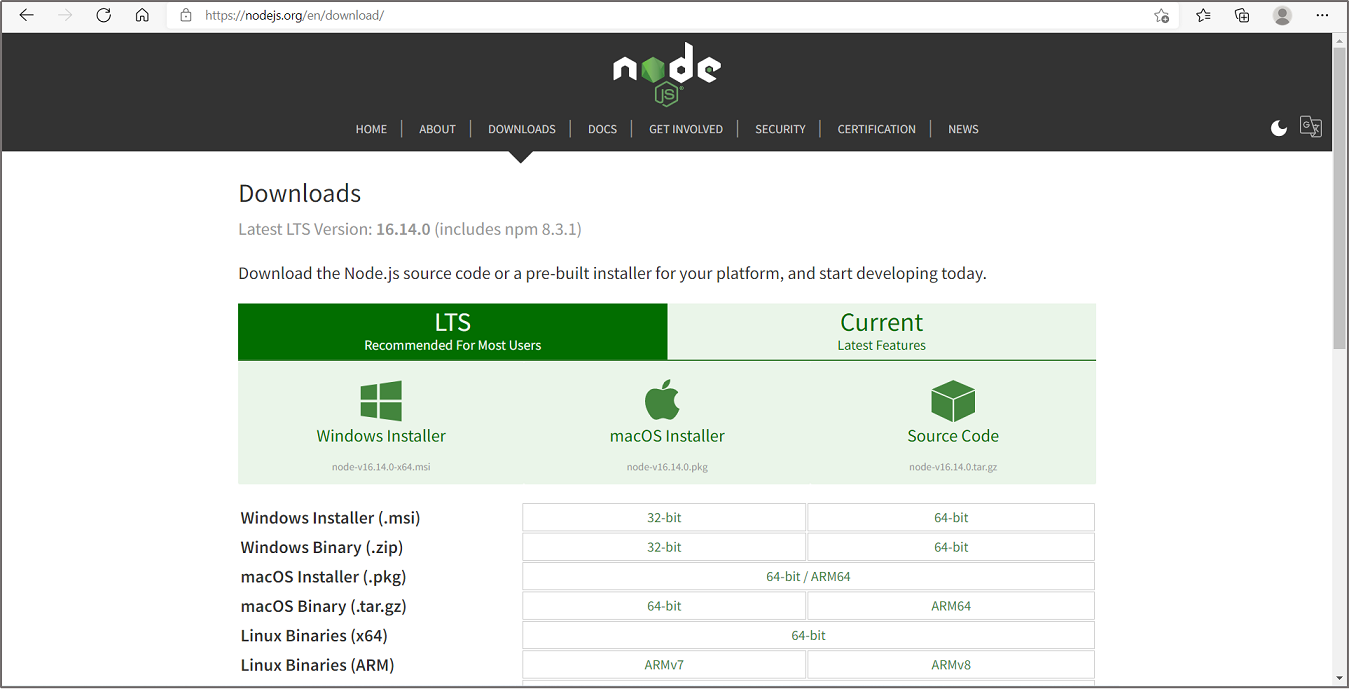Click the 'macOS Binary (.tar.gz)' row label
This screenshot has height=689, width=1349.
pos(324,606)
